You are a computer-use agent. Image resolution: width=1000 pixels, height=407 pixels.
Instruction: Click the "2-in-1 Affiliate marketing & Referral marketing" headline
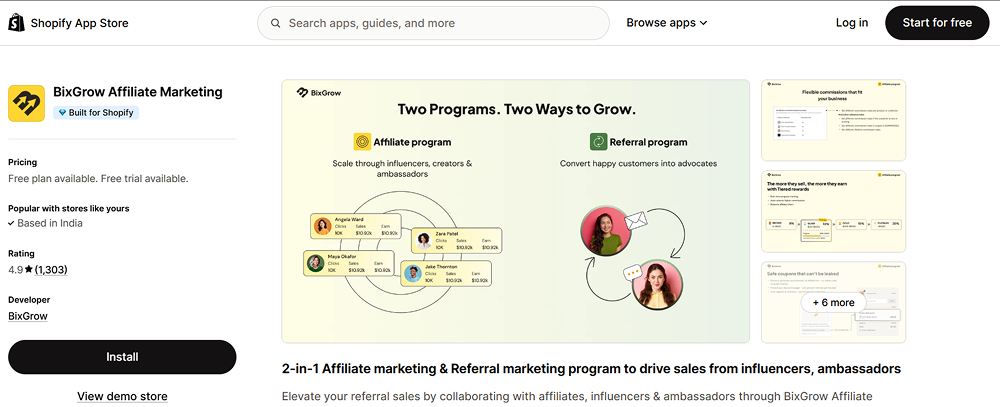[x=591, y=369]
